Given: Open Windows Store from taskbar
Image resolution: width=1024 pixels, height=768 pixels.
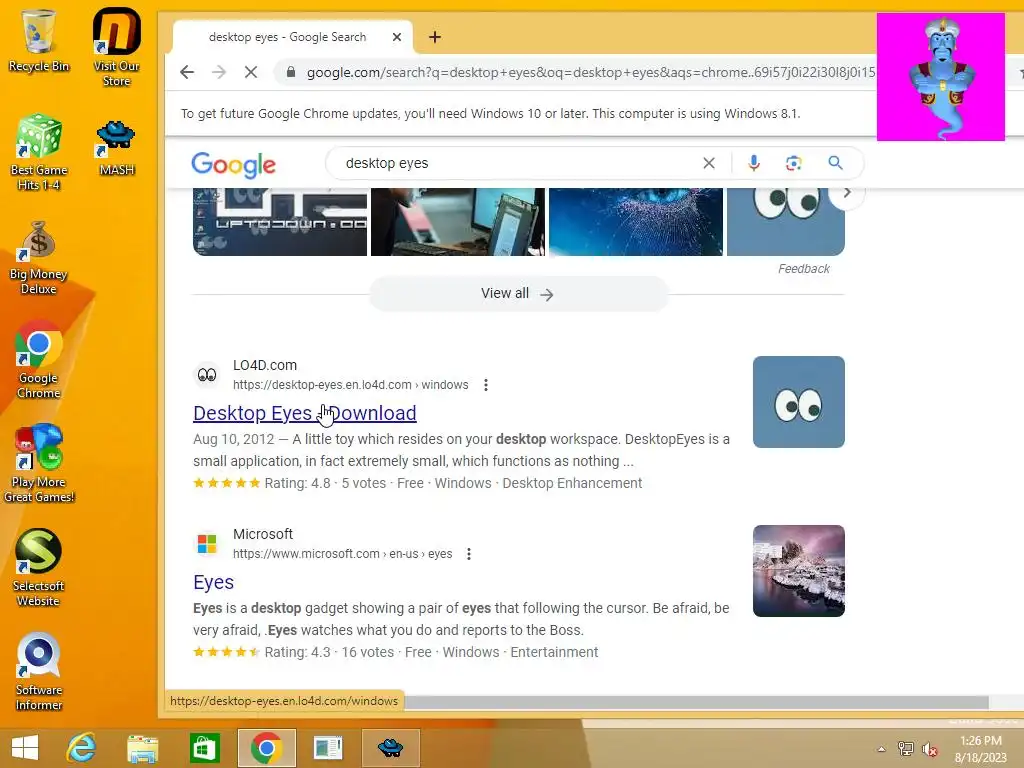Looking at the screenshot, I should coord(204,748).
